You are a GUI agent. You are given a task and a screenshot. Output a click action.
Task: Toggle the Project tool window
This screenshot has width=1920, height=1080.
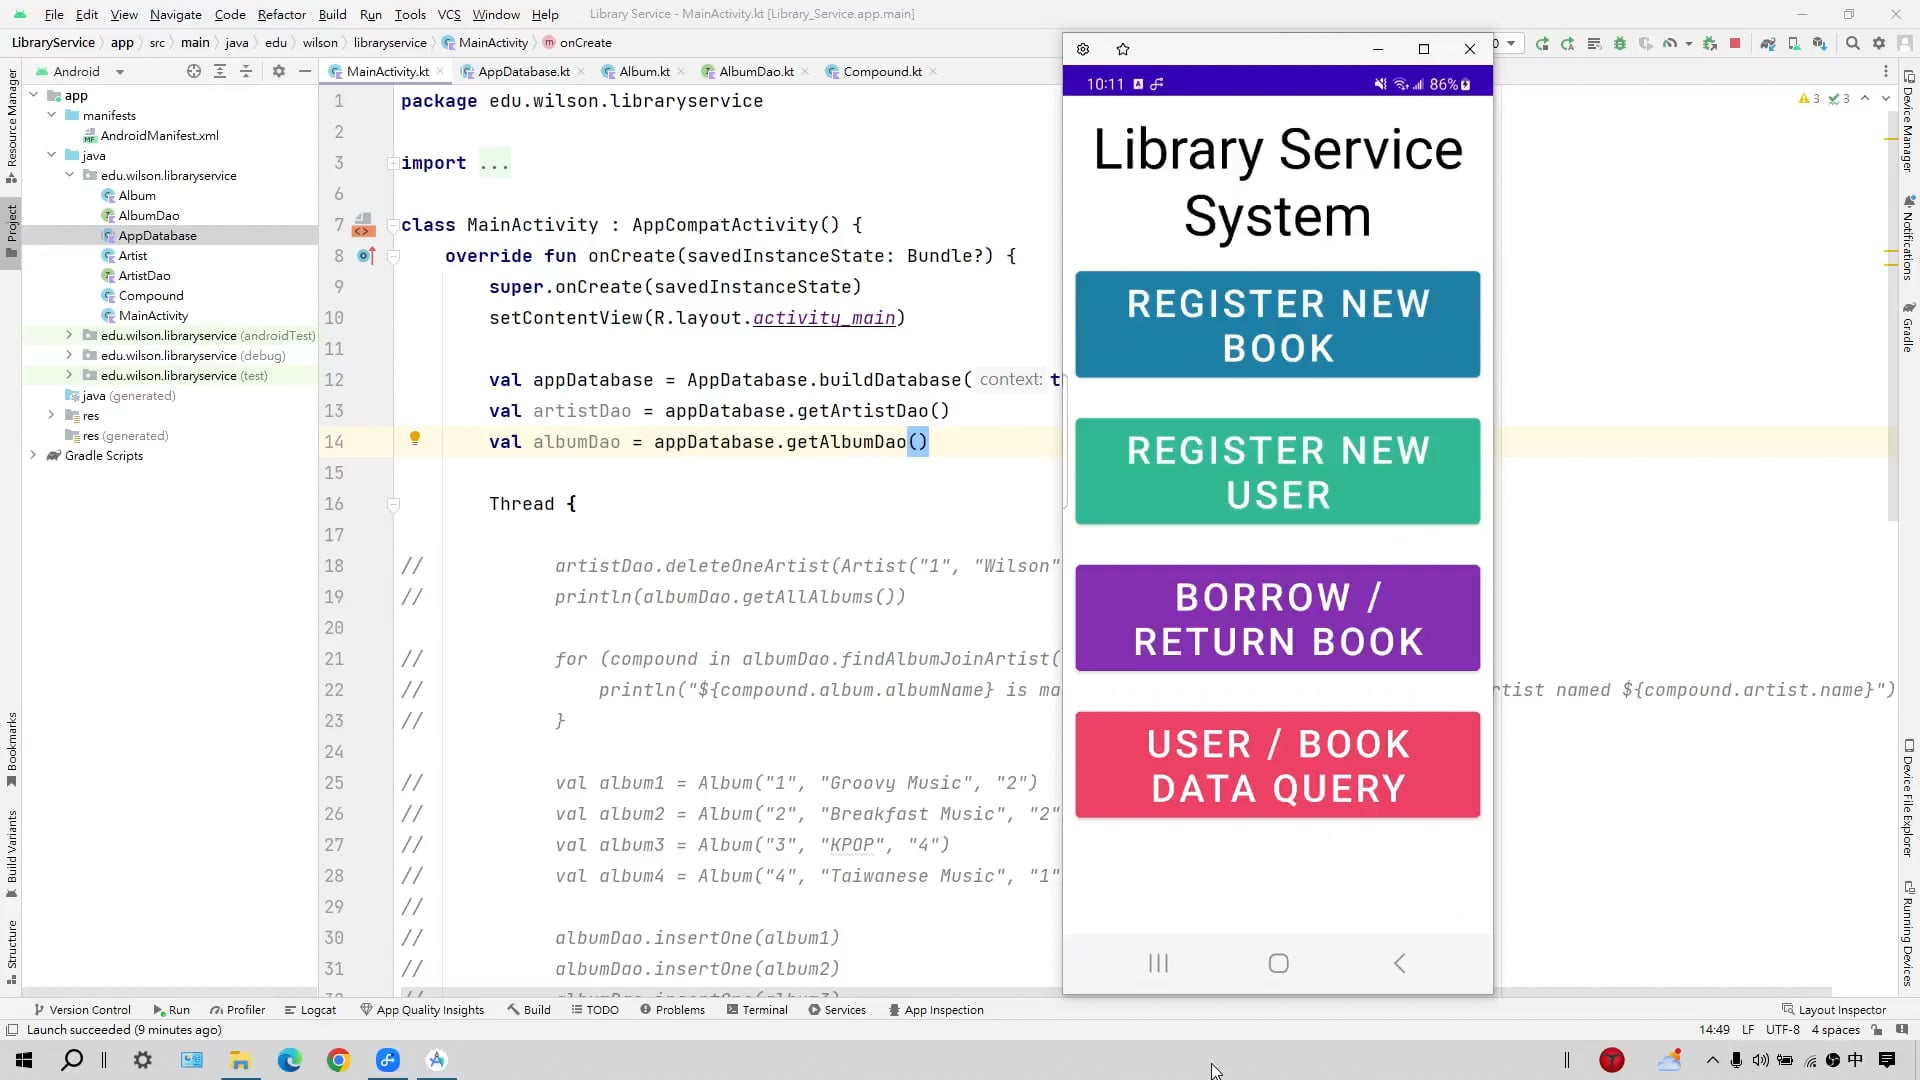[x=12, y=230]
